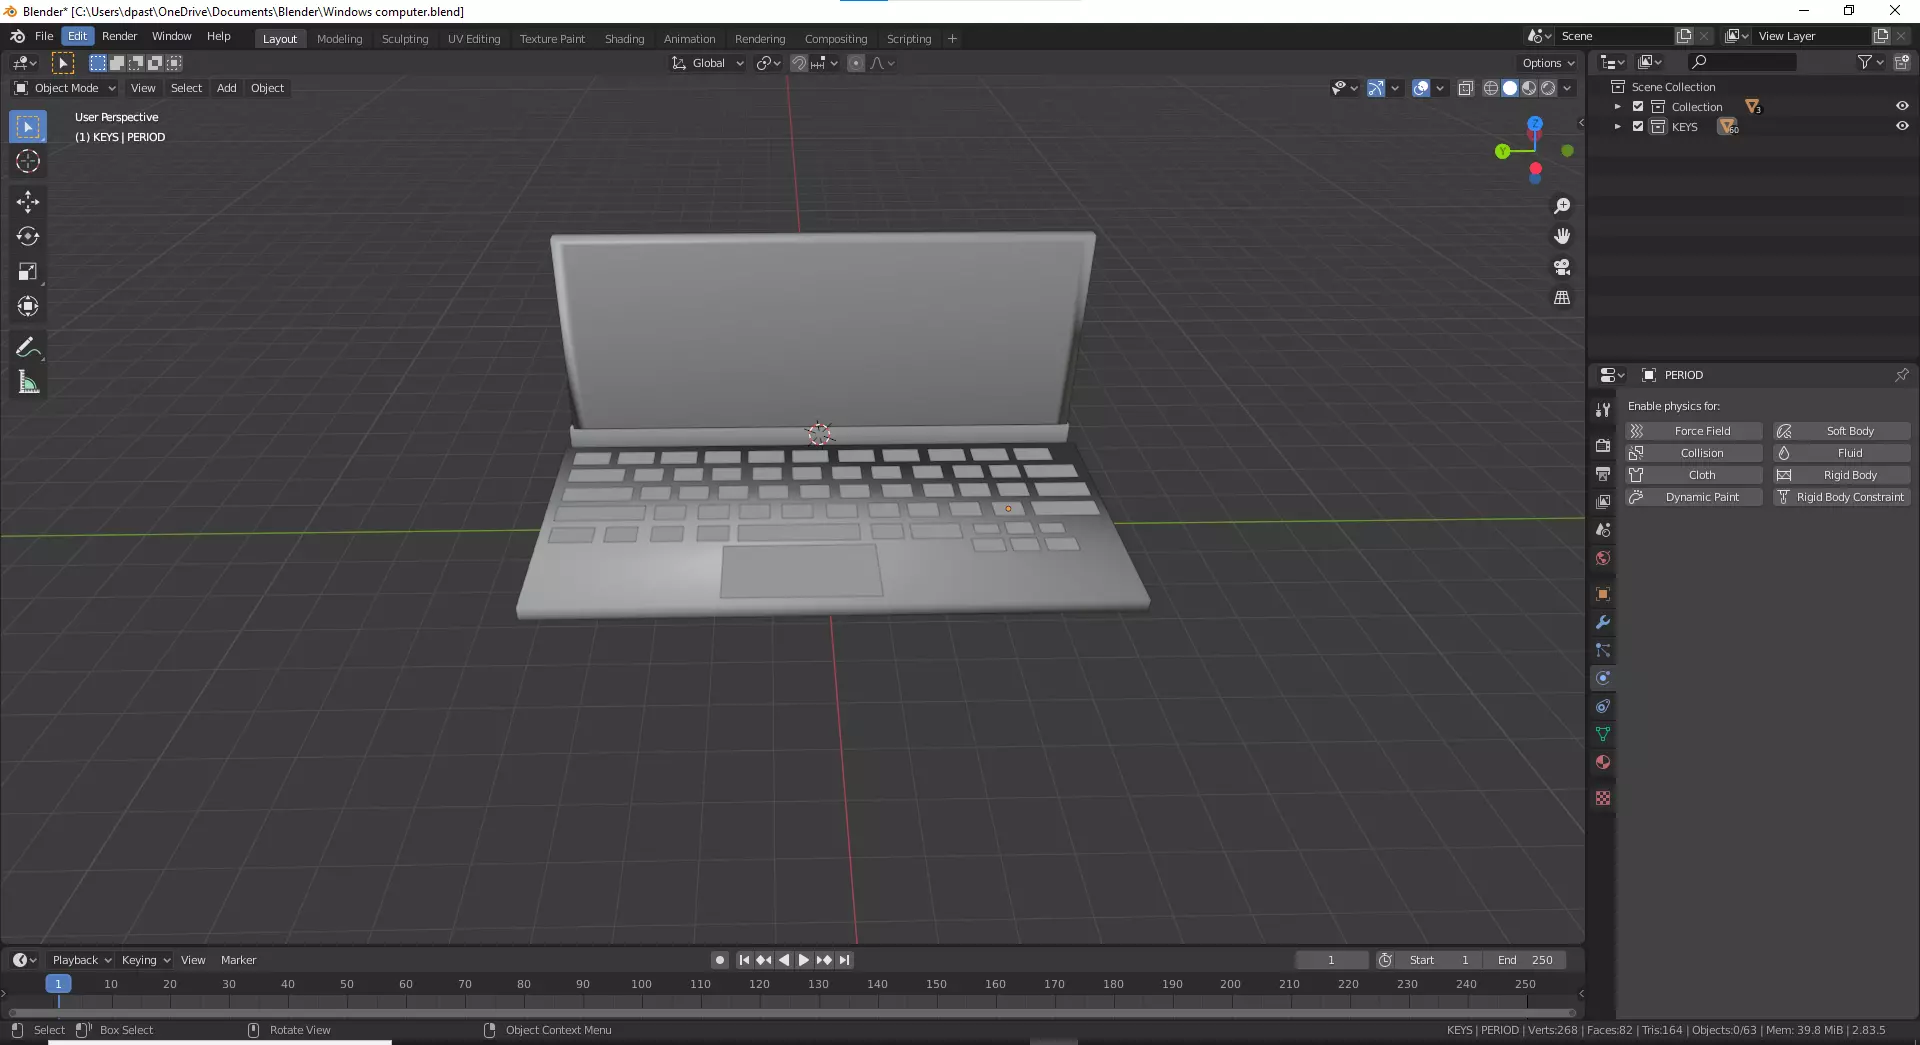Open the Keying dropdown

[x=145, y=960]
